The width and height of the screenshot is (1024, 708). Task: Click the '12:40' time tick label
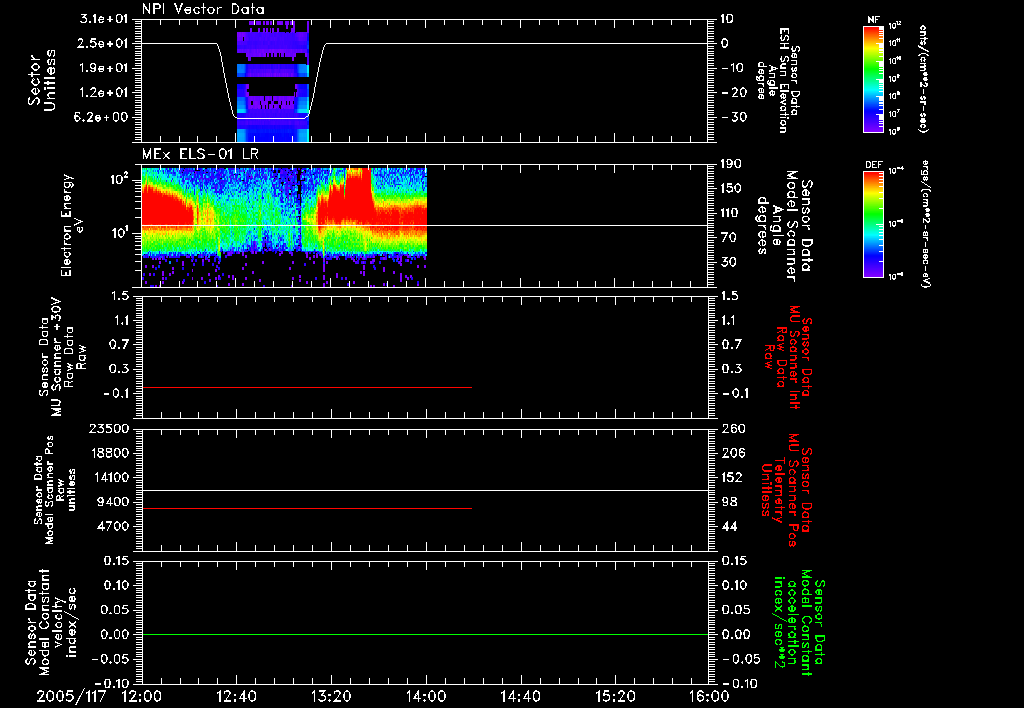[x=236, y=696]
